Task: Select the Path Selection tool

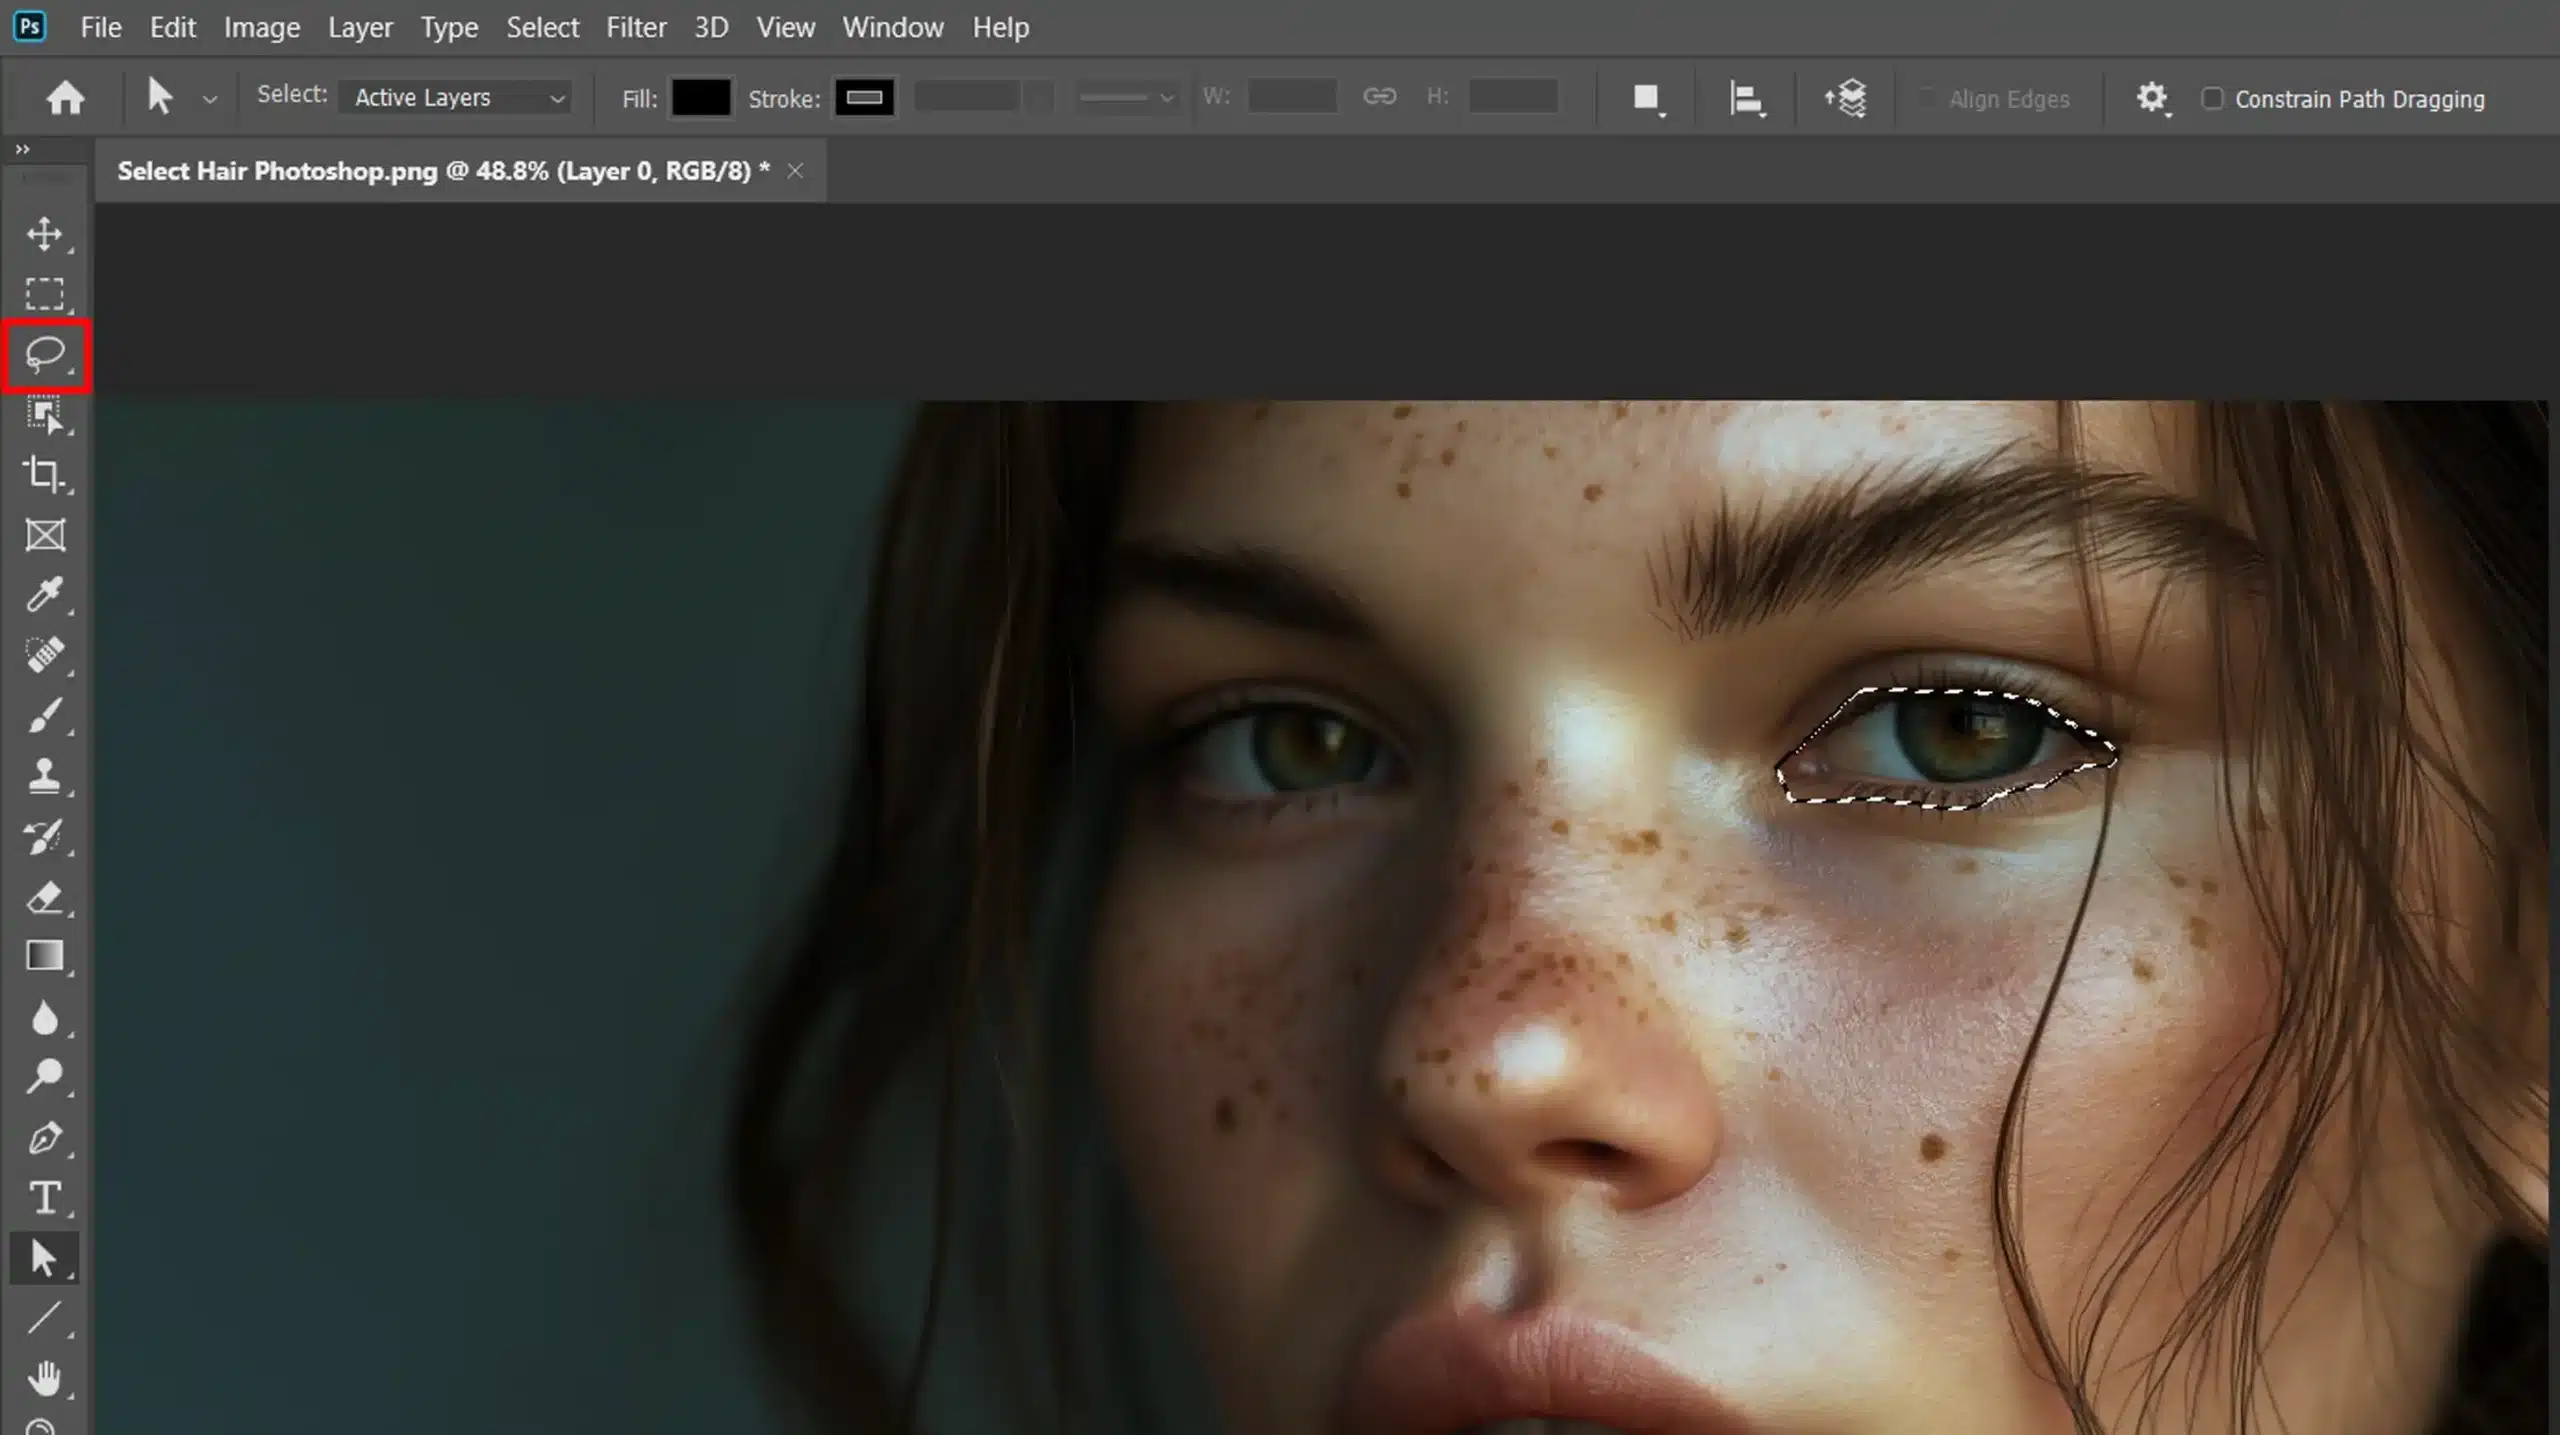Action: pyautogui.click(x=46, y=1257)
